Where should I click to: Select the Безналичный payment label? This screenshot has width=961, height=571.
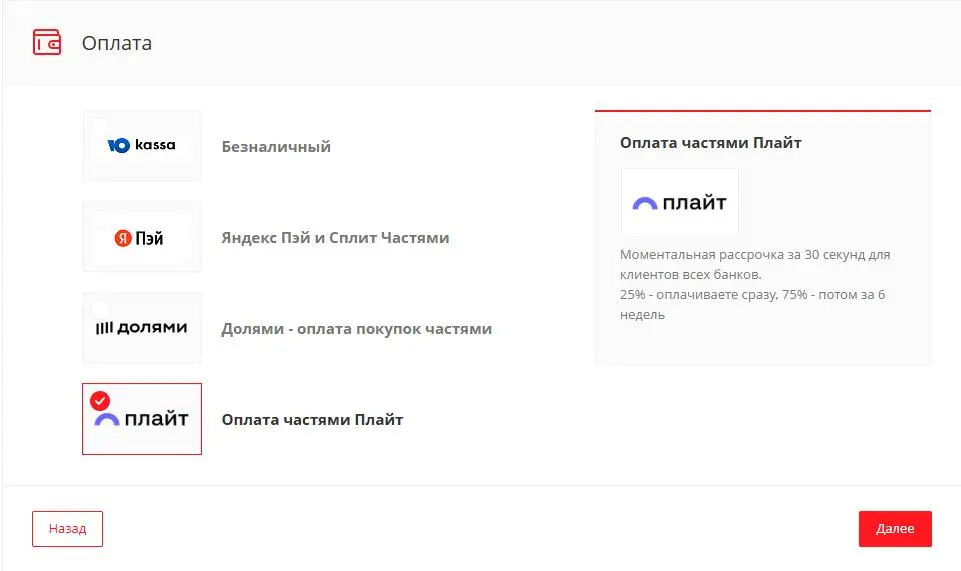pyautogui.click(x=276, y=147)
